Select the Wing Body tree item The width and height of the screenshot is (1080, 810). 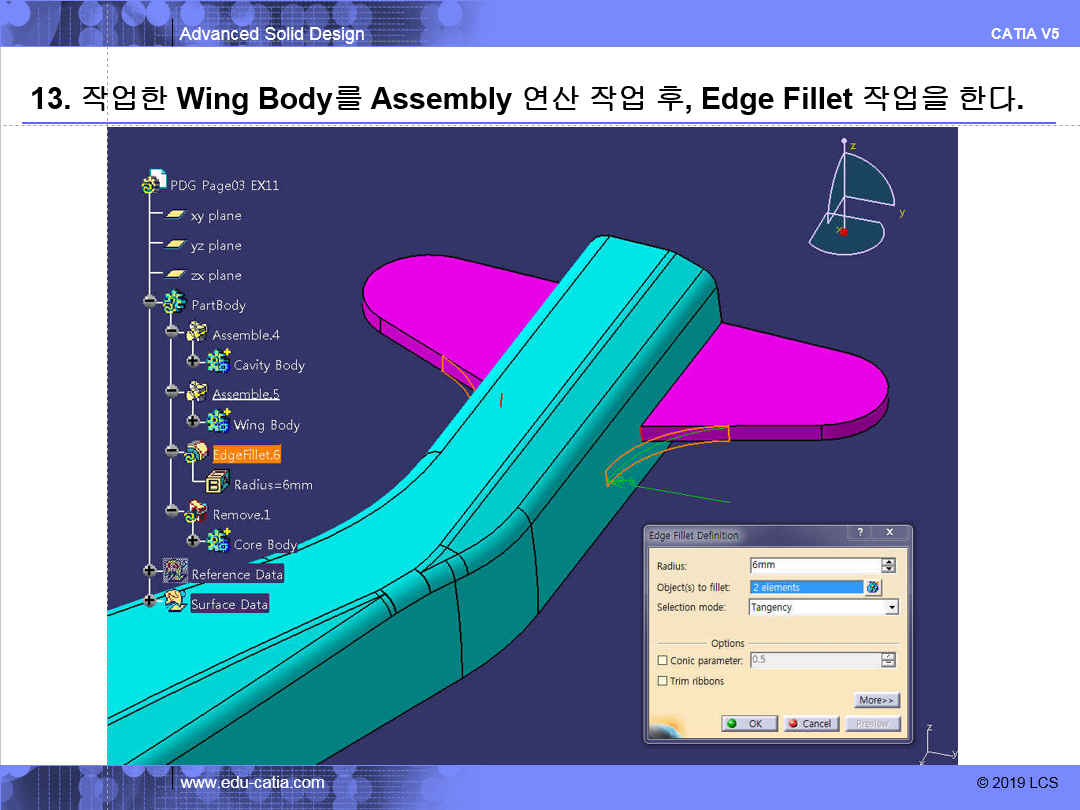[266, 425]
